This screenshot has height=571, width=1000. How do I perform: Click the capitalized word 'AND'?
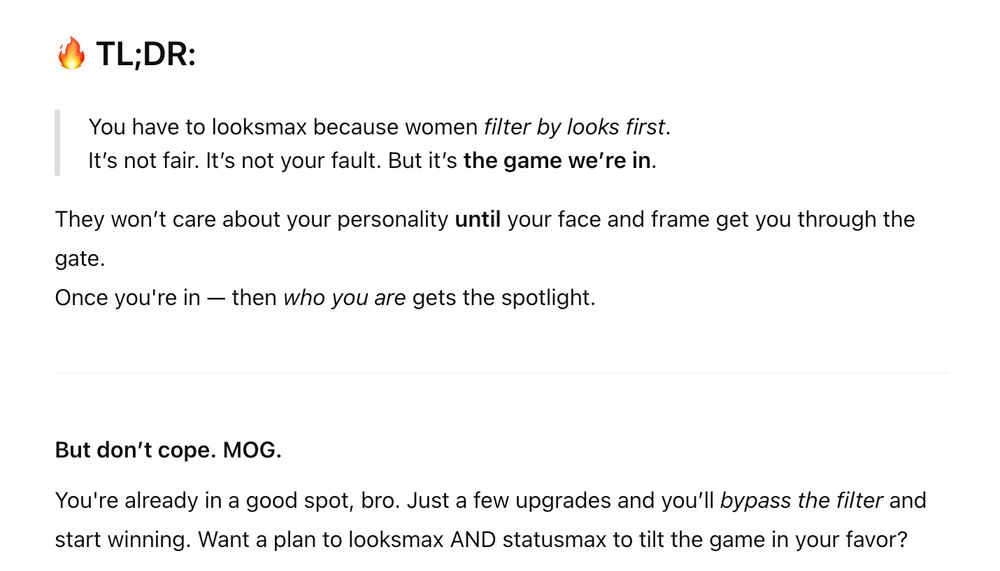[473, 540]
